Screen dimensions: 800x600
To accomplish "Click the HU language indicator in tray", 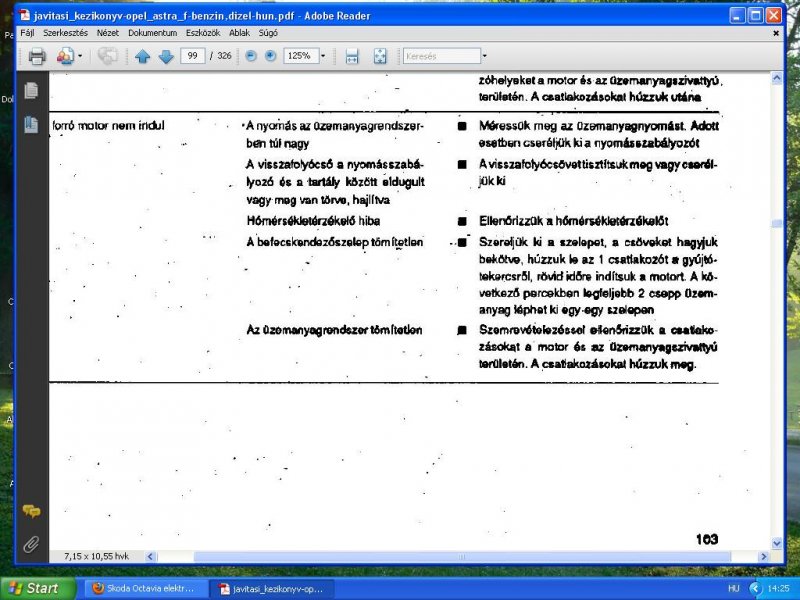I will 734,588.
